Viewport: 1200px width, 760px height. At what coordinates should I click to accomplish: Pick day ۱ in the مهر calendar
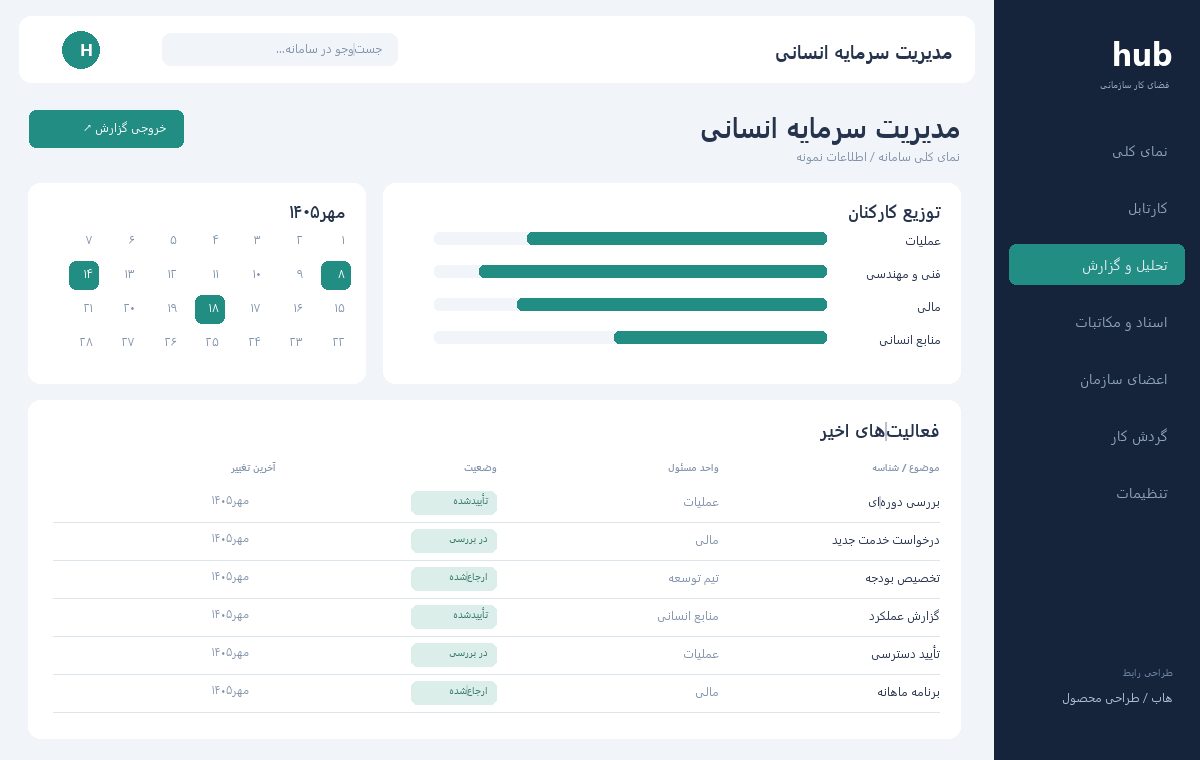pos(343,240)
